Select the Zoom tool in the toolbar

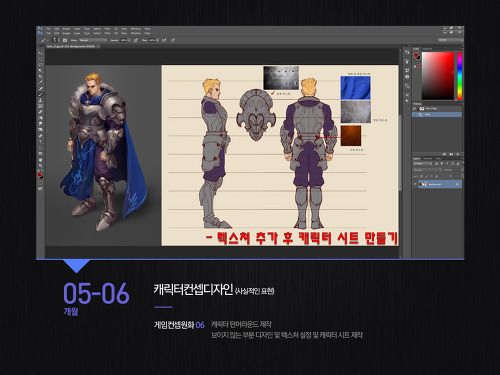pyautogui.click(x=41, y=166)
